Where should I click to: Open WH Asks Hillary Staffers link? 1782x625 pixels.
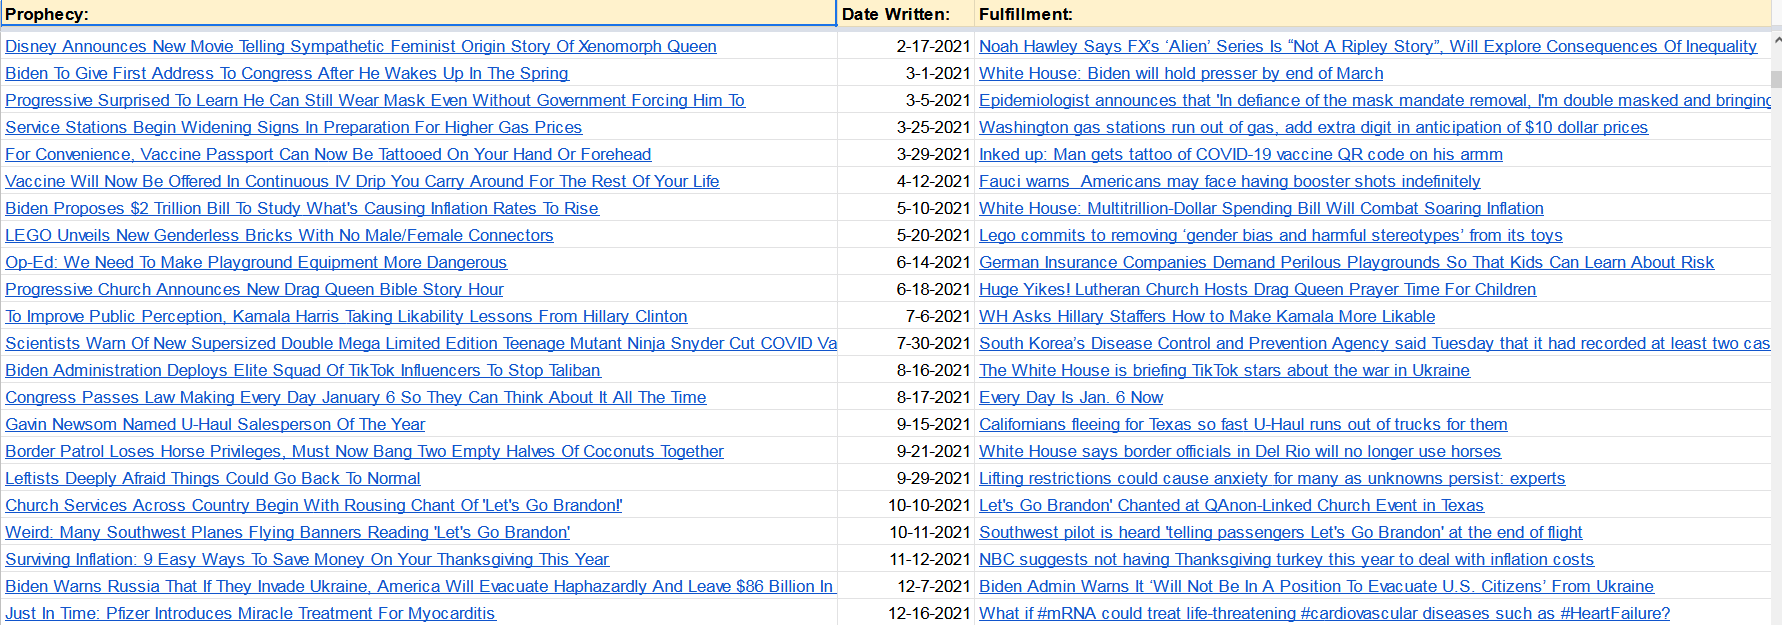(x=1207, y=316)
